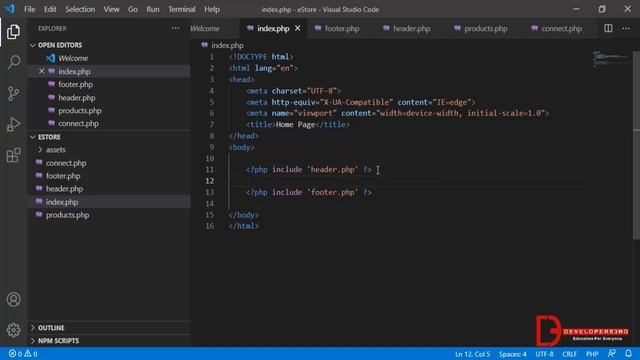This screenshot has height=360, width=640.
Task: Click the Welcome file icon in Open Editors
Action: pyautogui.click(x=51, y=58)
